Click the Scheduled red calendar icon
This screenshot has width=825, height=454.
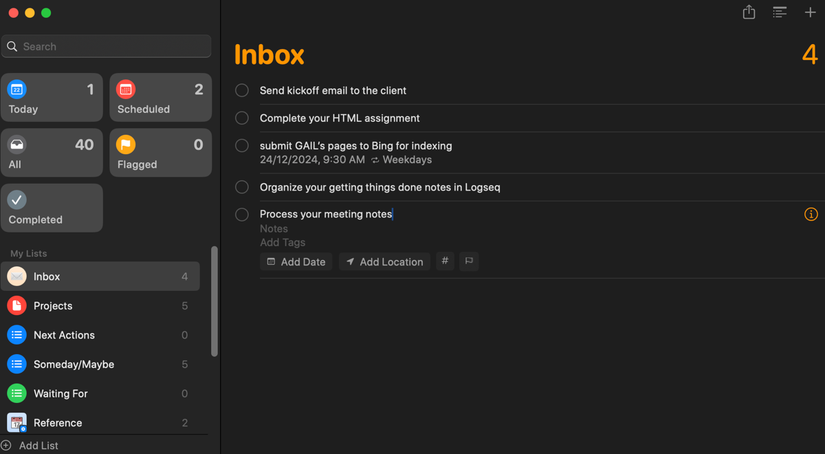pyautogui.click(x=126, y=89)
